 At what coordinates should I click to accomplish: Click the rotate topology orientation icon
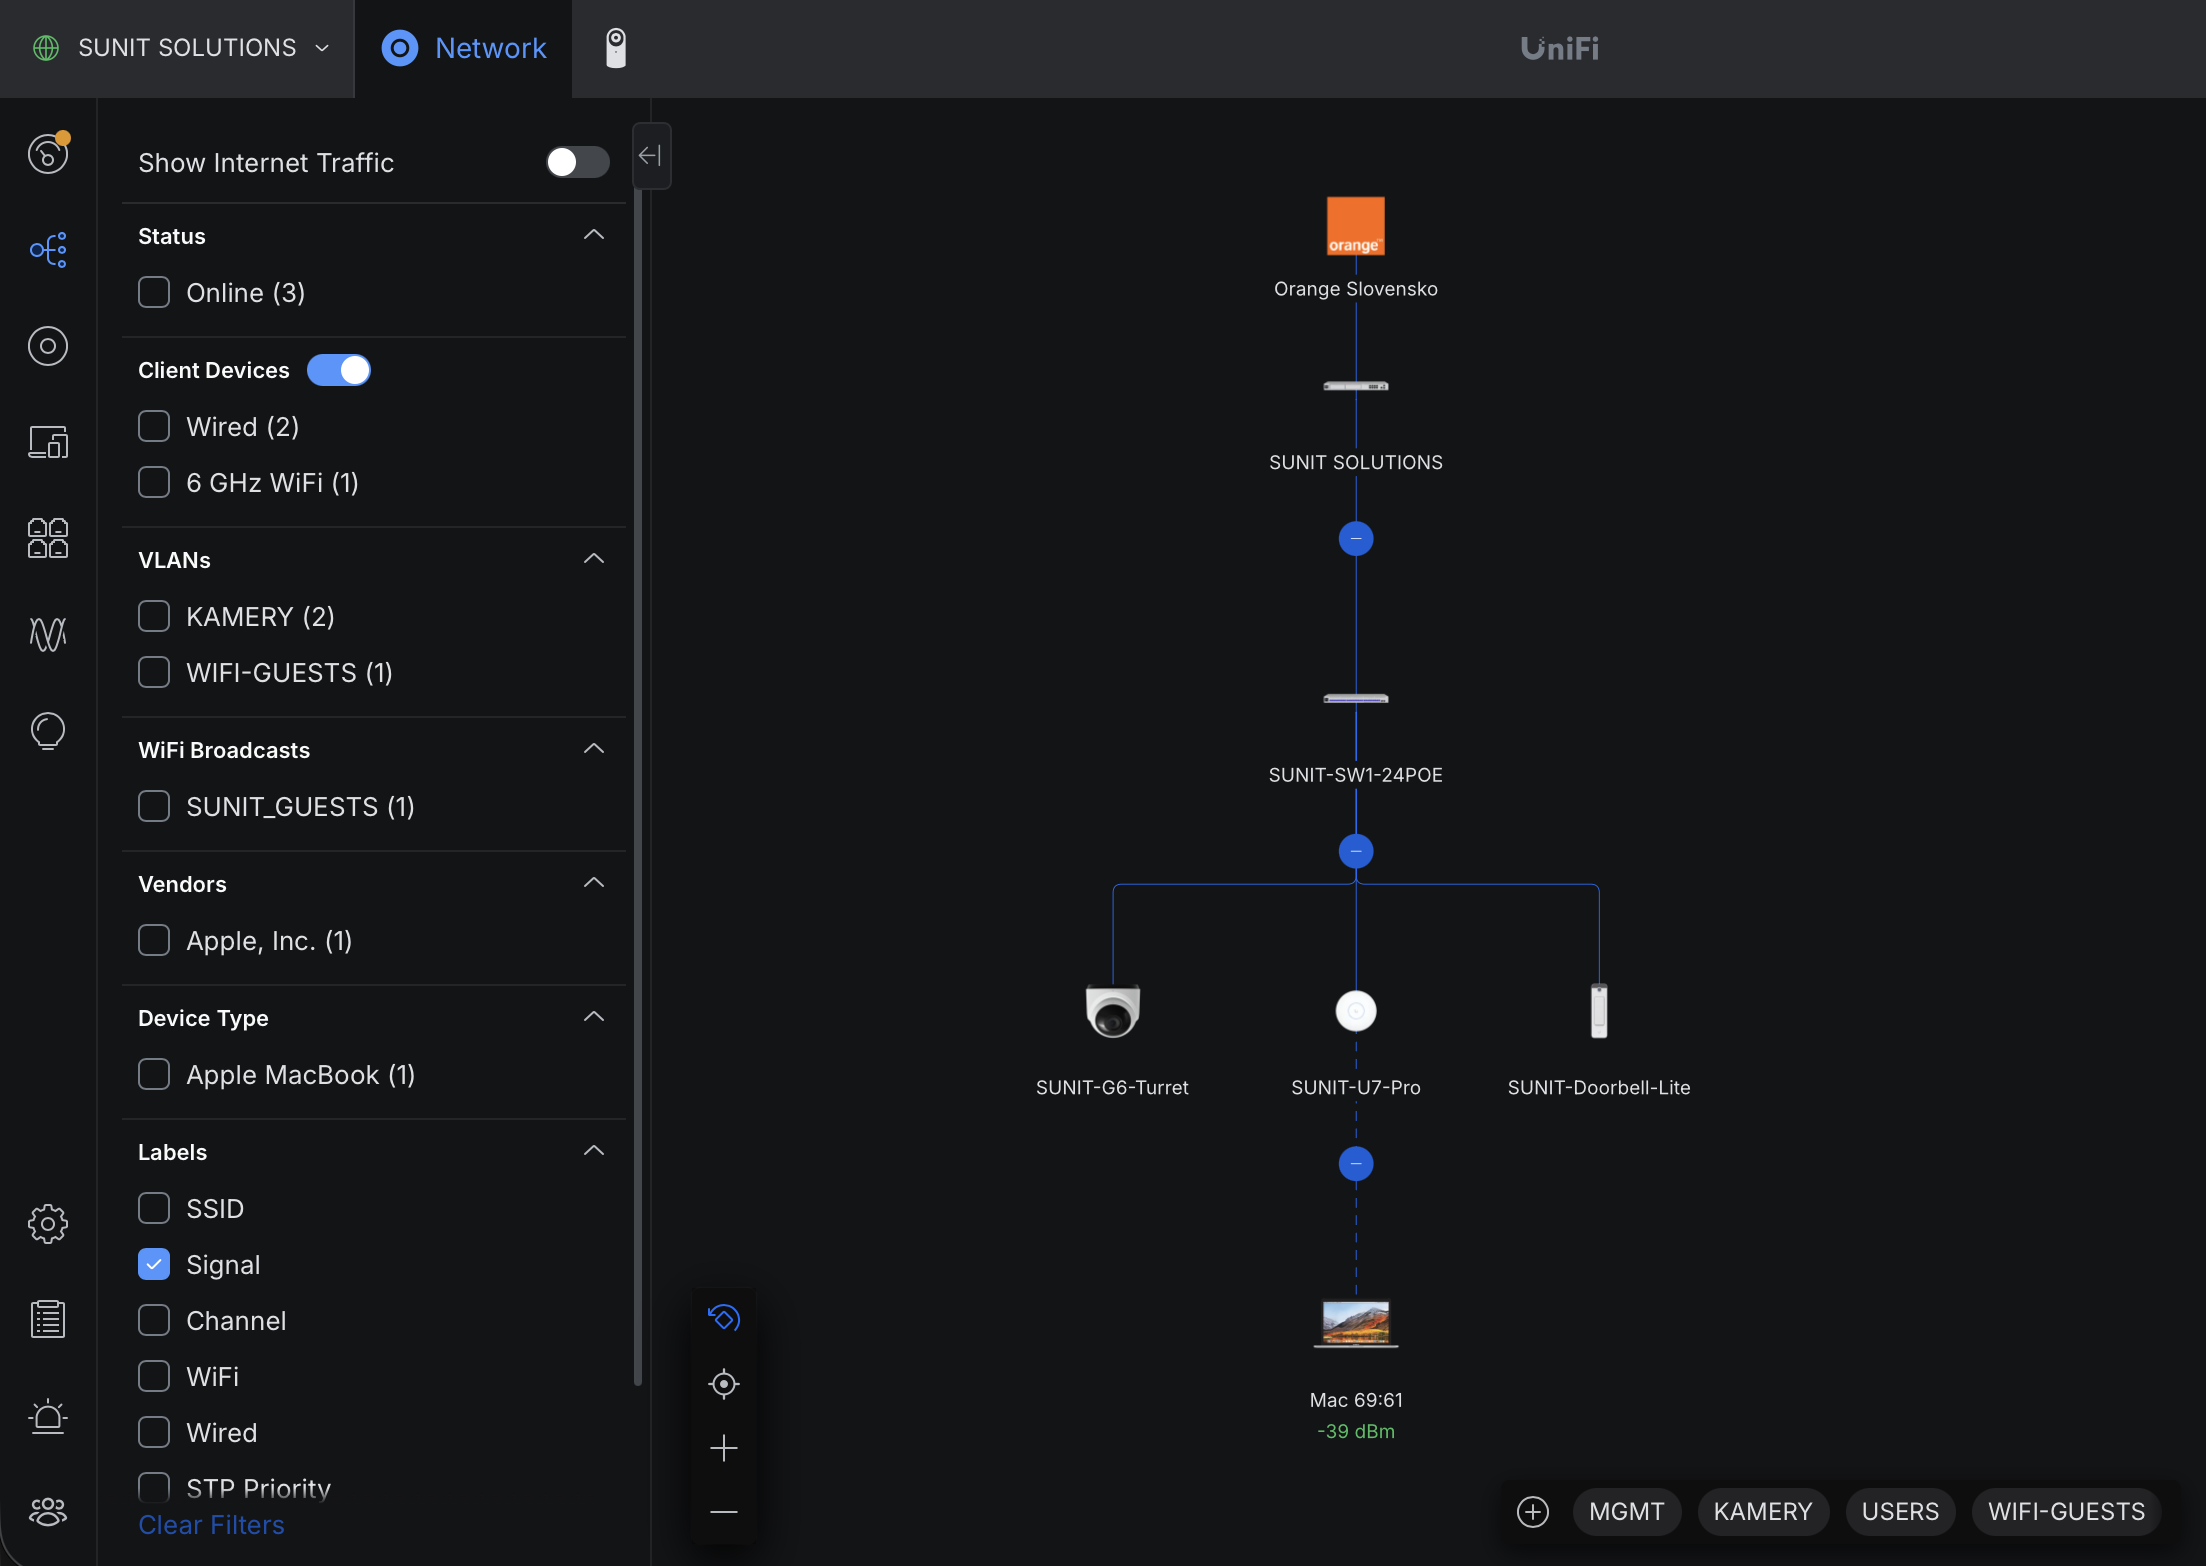click(723, 1318)
